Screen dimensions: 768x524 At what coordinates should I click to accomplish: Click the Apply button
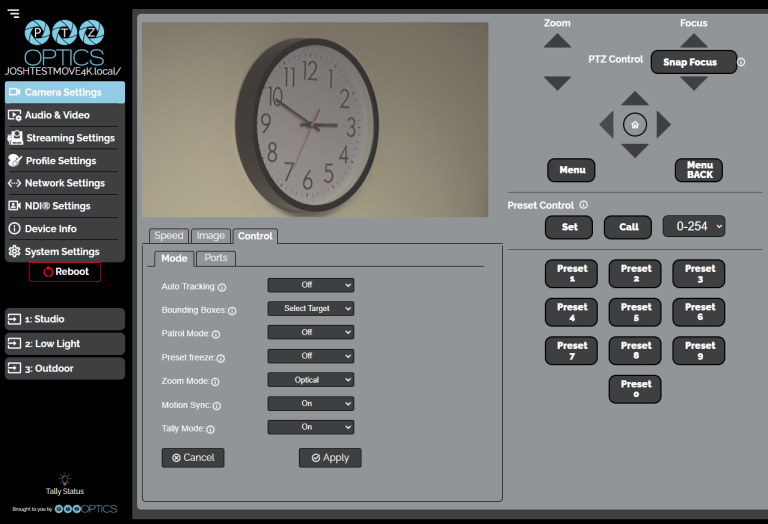(x=330, y=457)
